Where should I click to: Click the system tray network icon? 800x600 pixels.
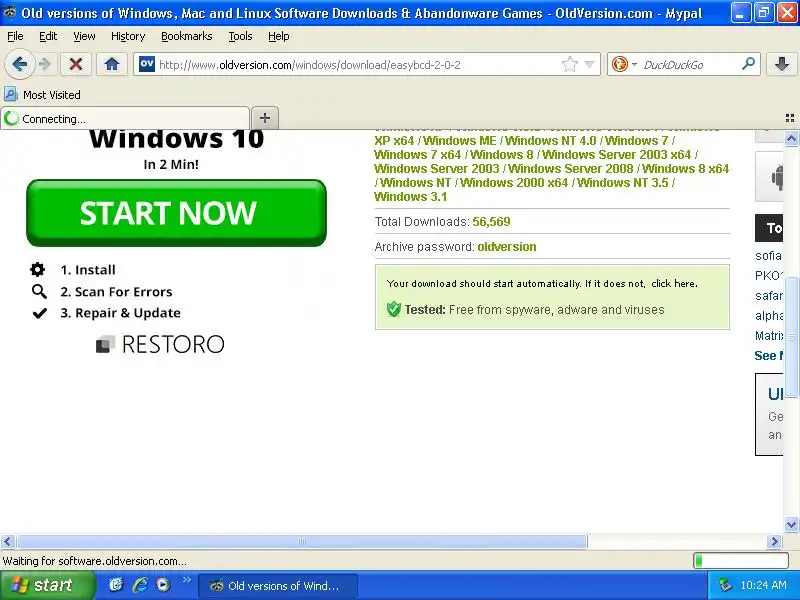pyautogui.click(x=725, y=585)
